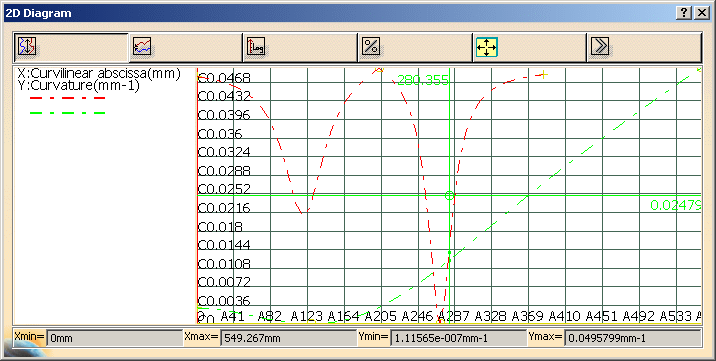The image size is (716, 361).
Task: Toggle the vertical logarithmic scale icon
Action: click(x=256, y=47)
